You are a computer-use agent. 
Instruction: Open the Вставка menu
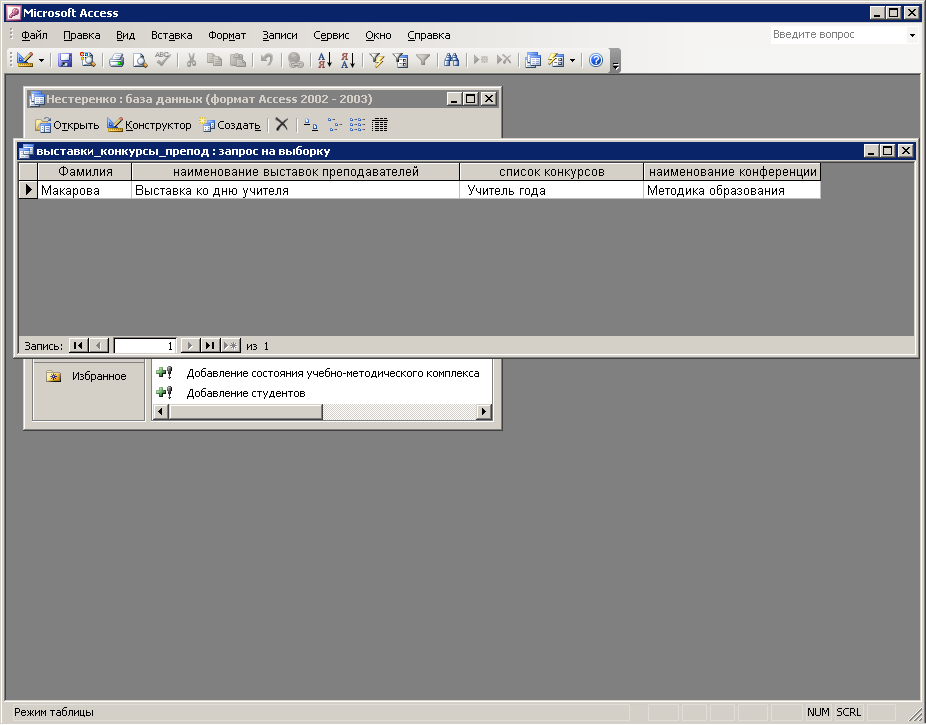click(171, 35)
